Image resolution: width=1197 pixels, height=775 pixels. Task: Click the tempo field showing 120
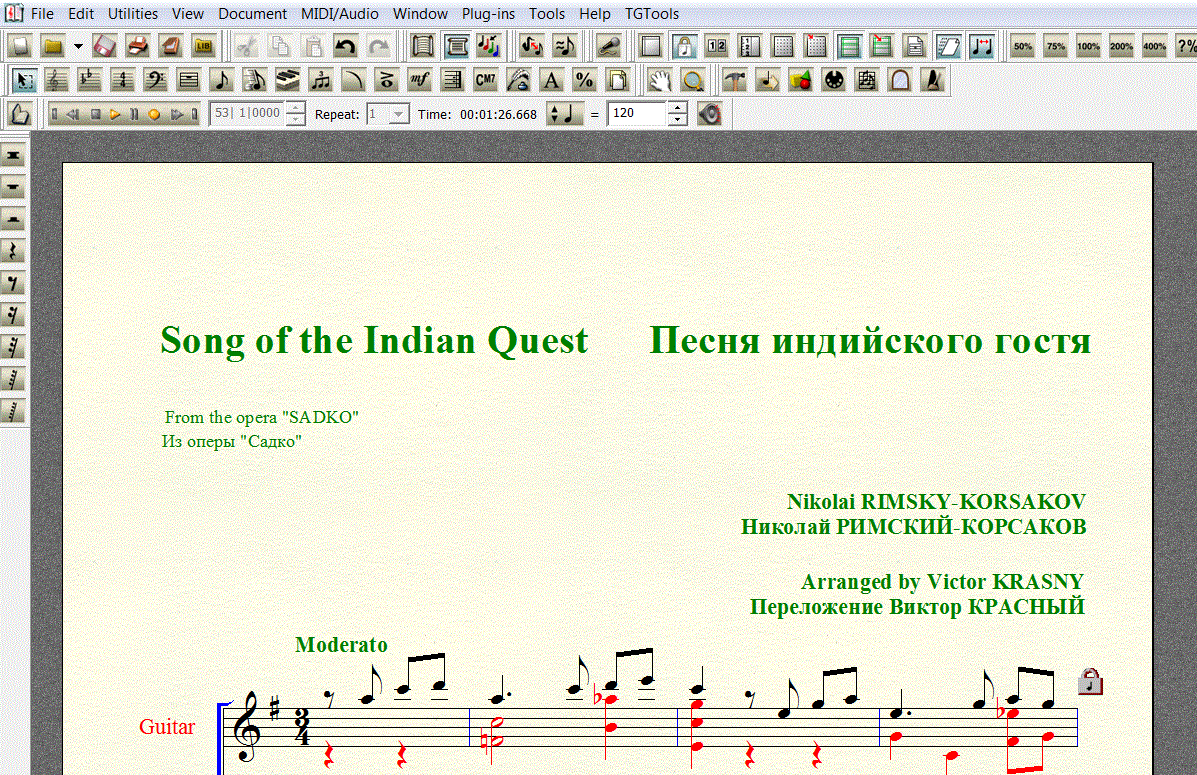point(637,114)
